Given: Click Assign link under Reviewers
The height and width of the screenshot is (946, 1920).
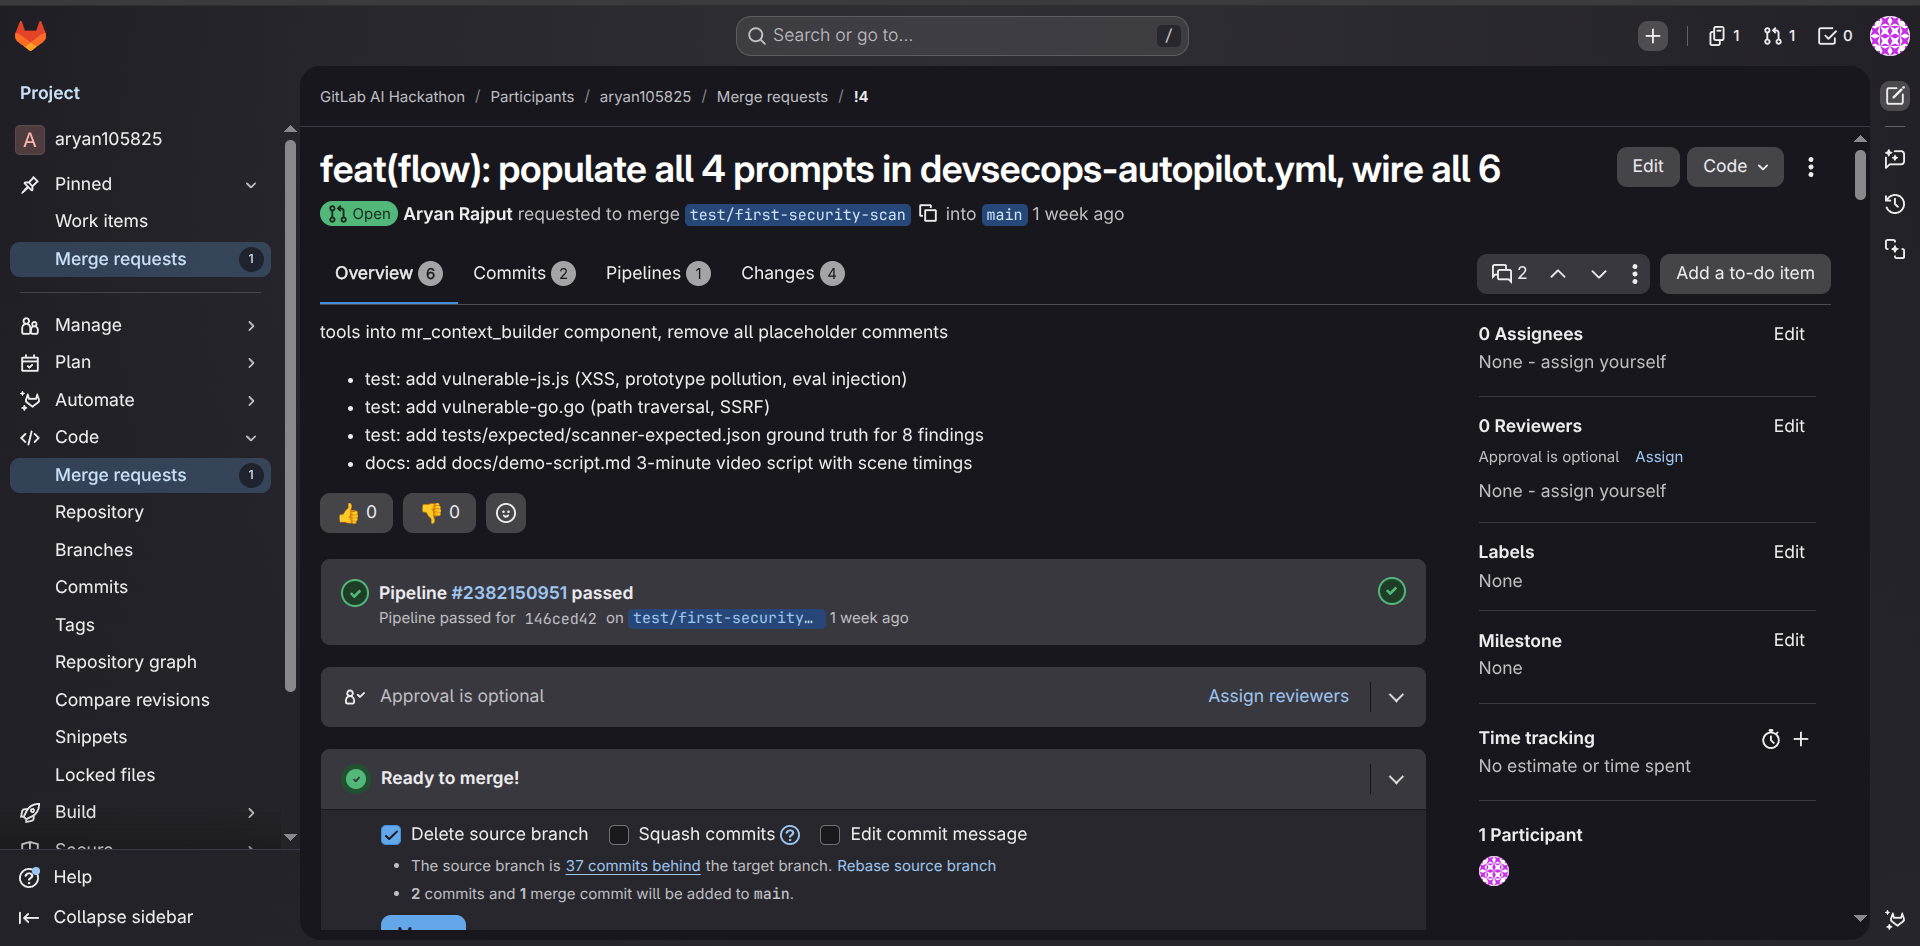Looking at the screenshot, I should click(1659, 457).
